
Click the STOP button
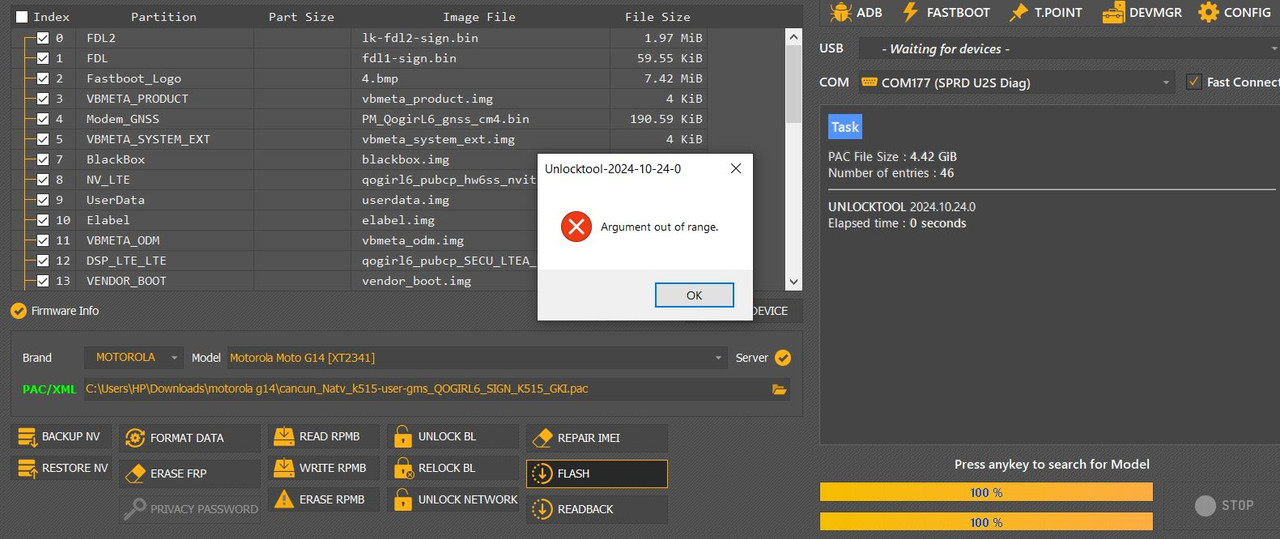coord(1224,506)
